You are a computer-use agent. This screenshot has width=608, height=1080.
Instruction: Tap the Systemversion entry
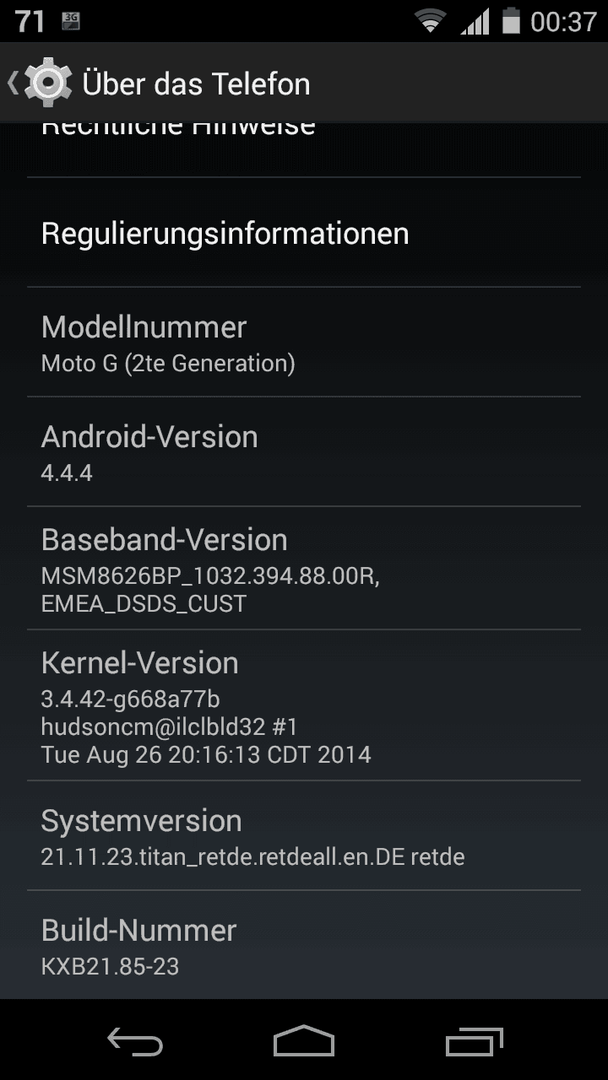[304, 835]
